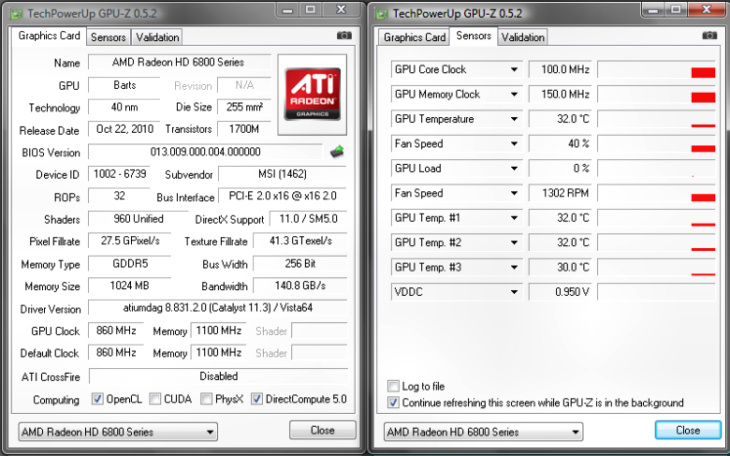The height and width of the screenshot is (456, 730).
Task: Open the GPU Temp. #1 sensor dropdown
Action: (514, 218)
